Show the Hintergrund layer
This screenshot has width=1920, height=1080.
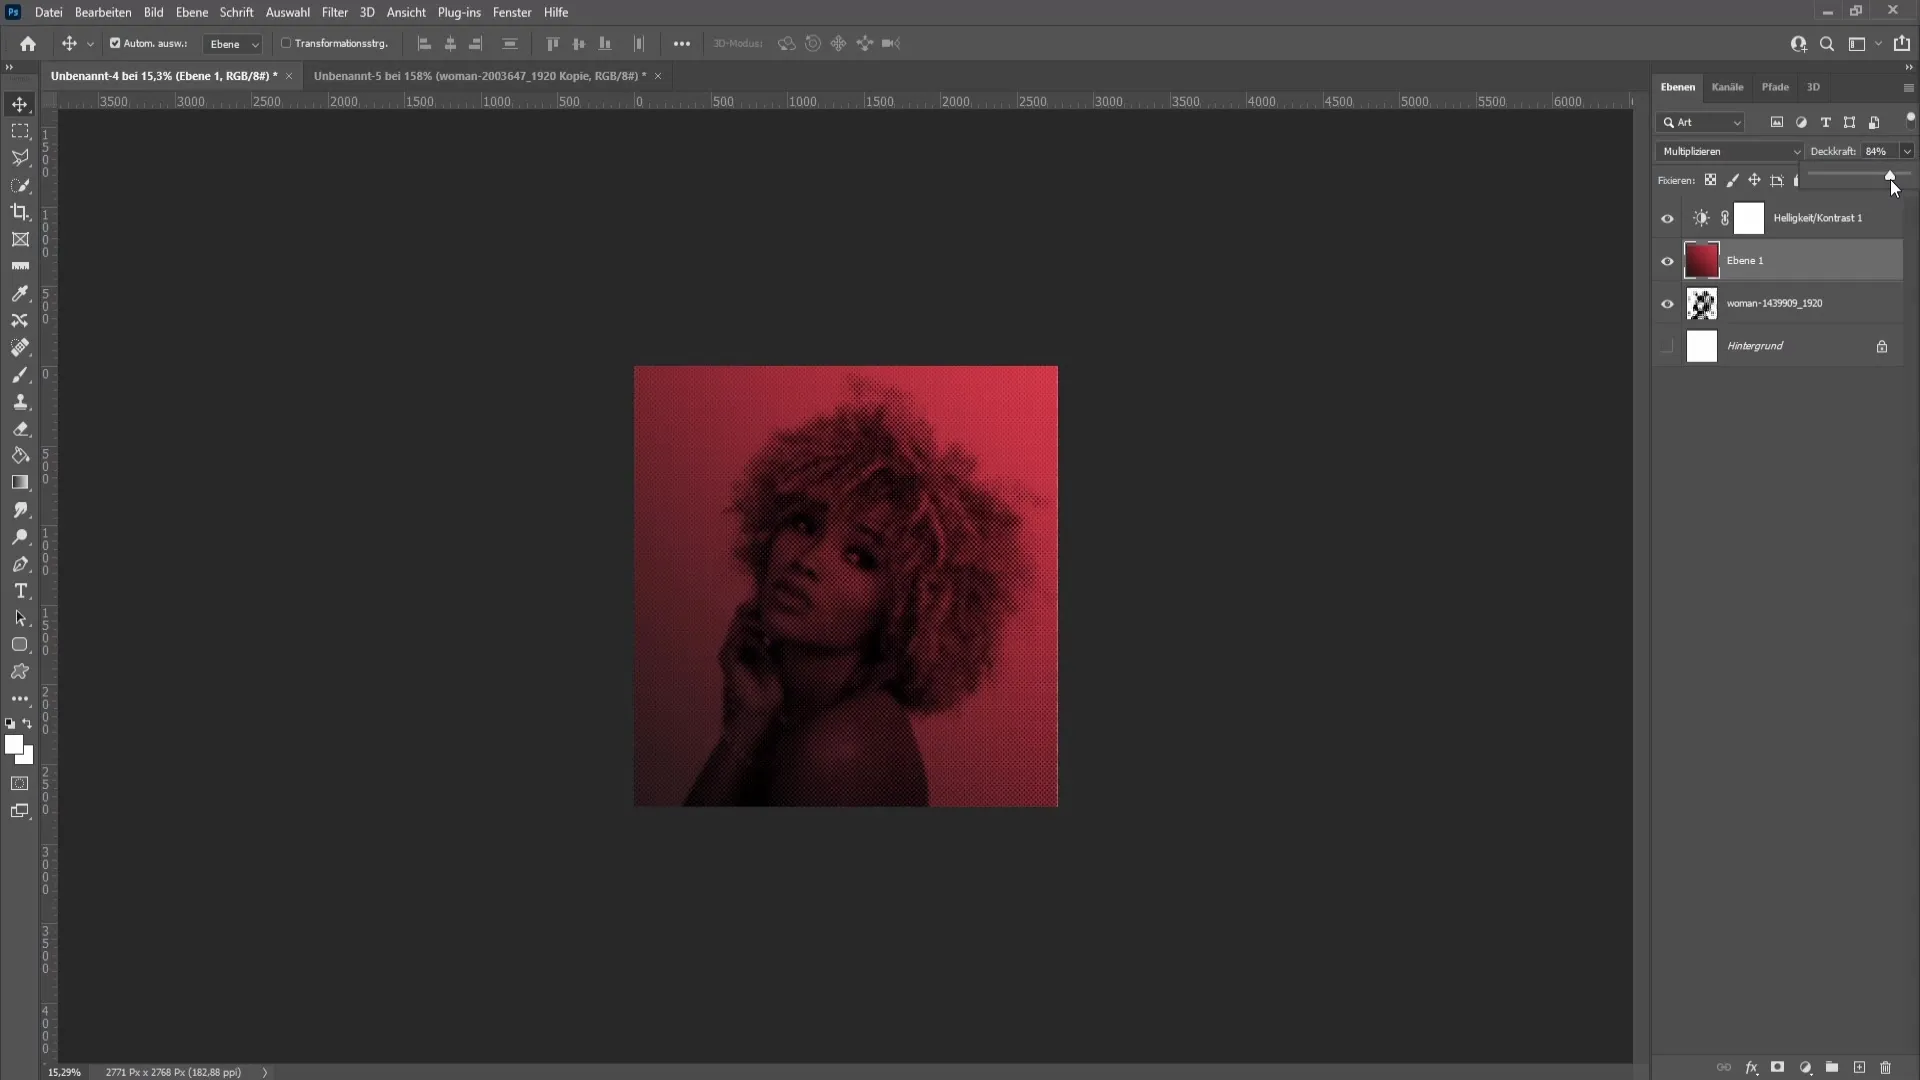(x=1667, y=347)
